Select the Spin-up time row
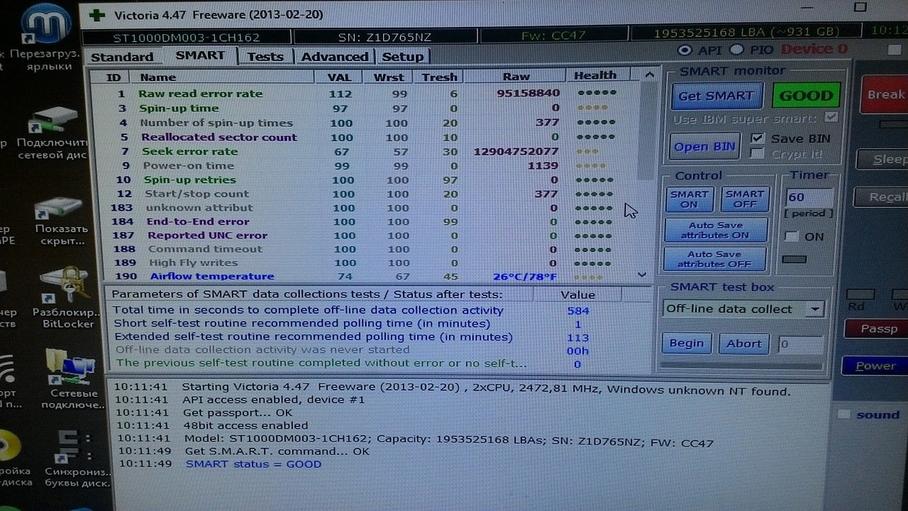This screenshot has width=908, height=511. [x=365, y=108]
